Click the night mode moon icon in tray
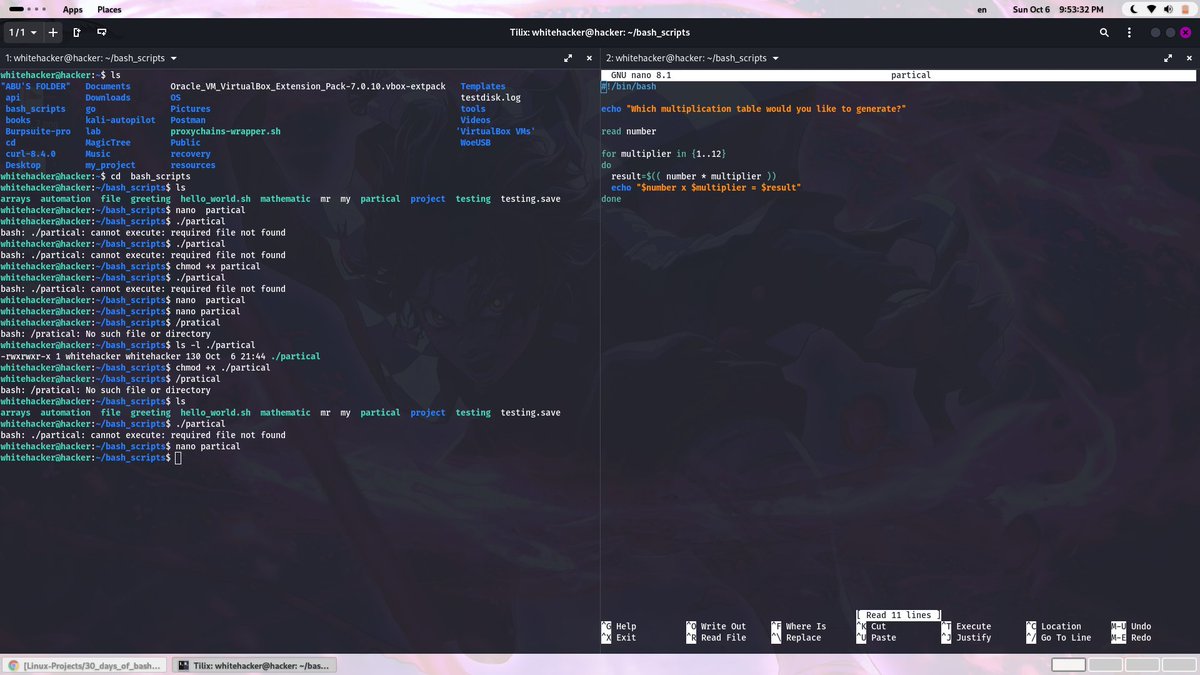 pos(1133,9)
